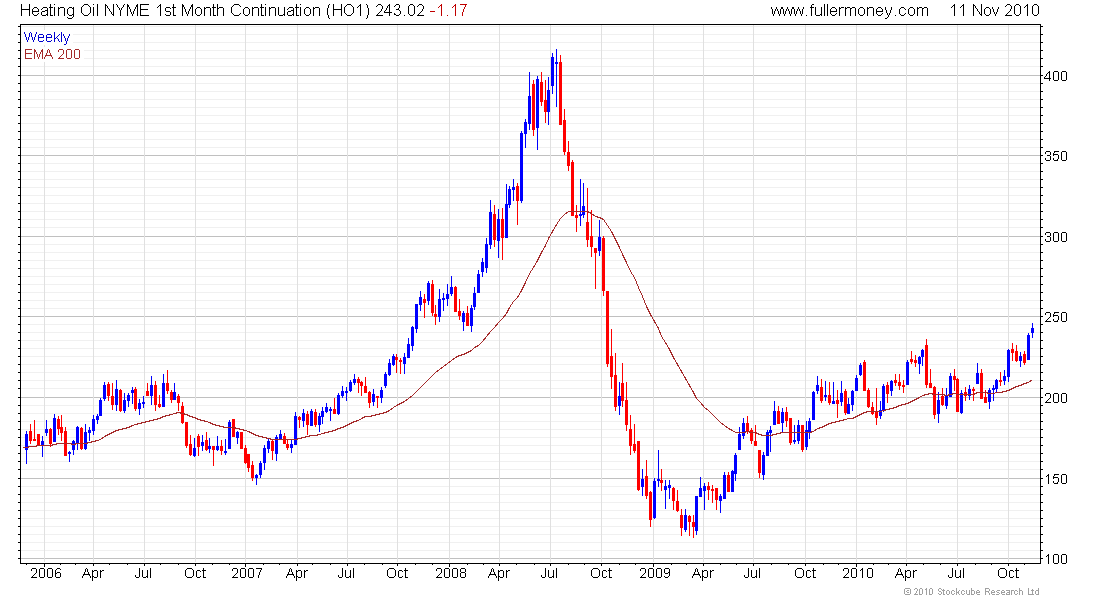1100x600 pixels.
Task: Click the 'Jul' label between 2008 and 2009
Action: coord(549,573)
